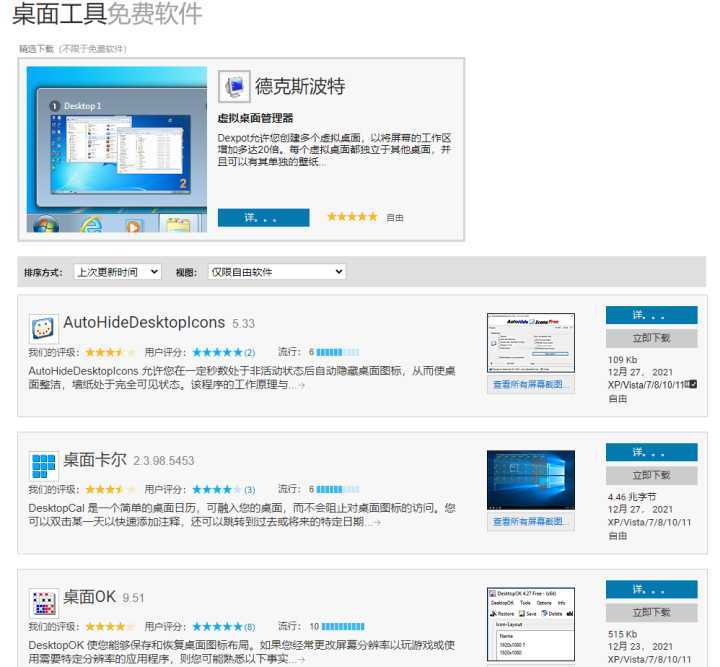Click DesktopCal editor rating stars
The image size is (720, 667).
click(x=110, y=490)
